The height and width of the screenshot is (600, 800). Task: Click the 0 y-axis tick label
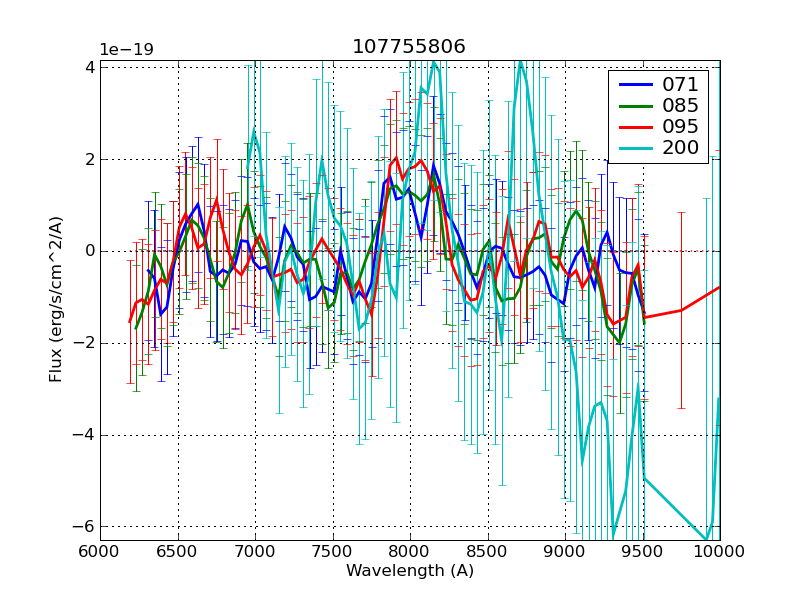click(89, 251)
